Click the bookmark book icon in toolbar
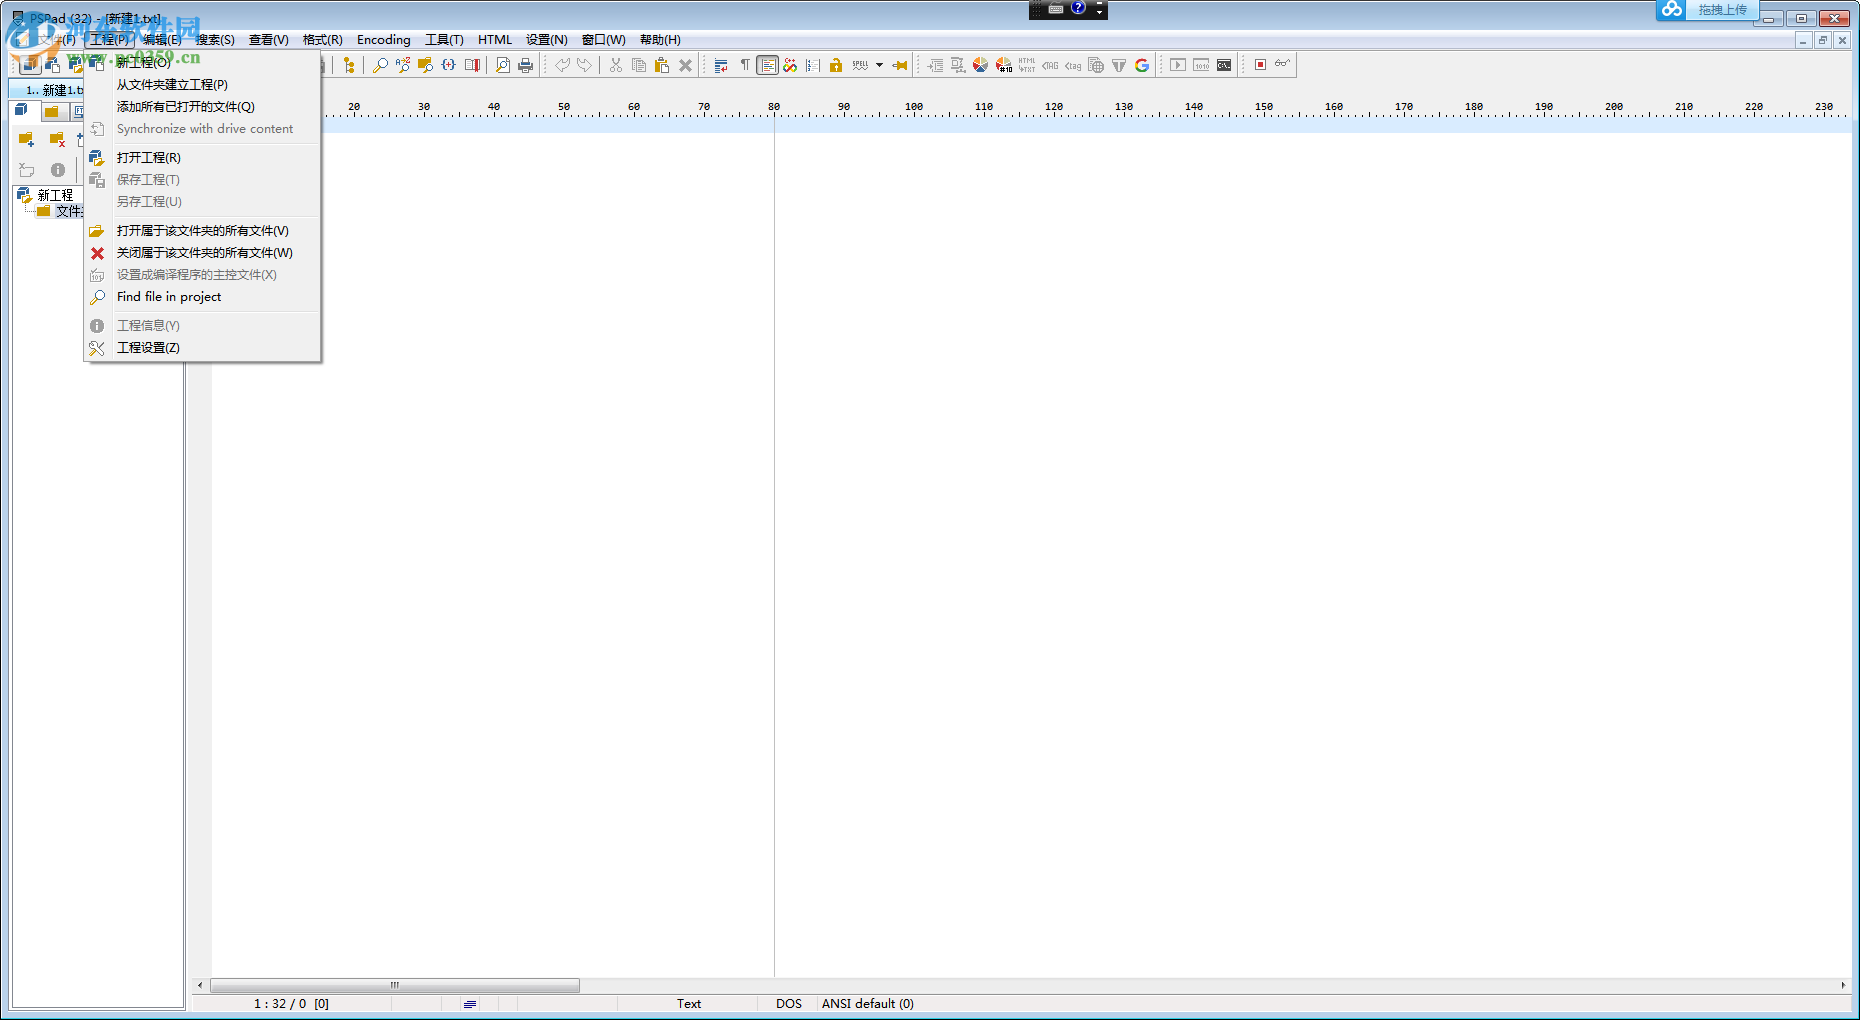The height and width of the screenshot is (1020, 1860). tap(472, 65)
